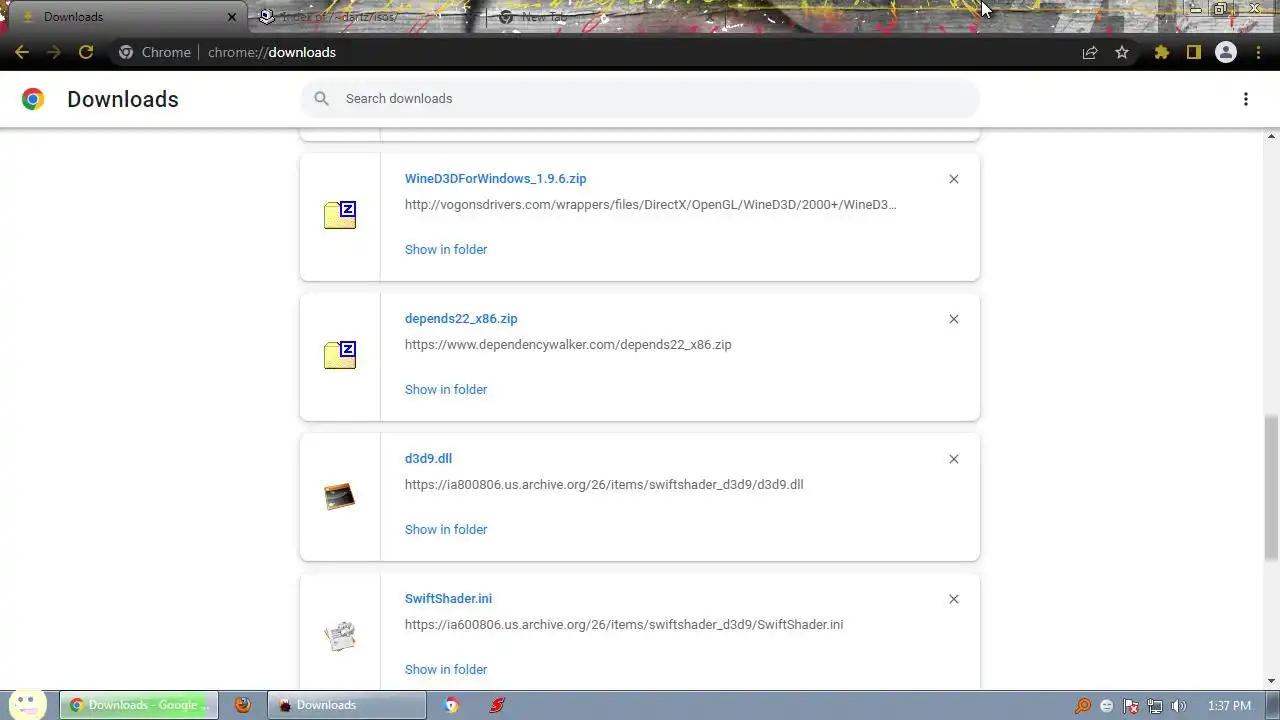Screen dimensions: 1280x720
Task: Open the depends22_x86.zip file link
Action: (x=461, y=319)
